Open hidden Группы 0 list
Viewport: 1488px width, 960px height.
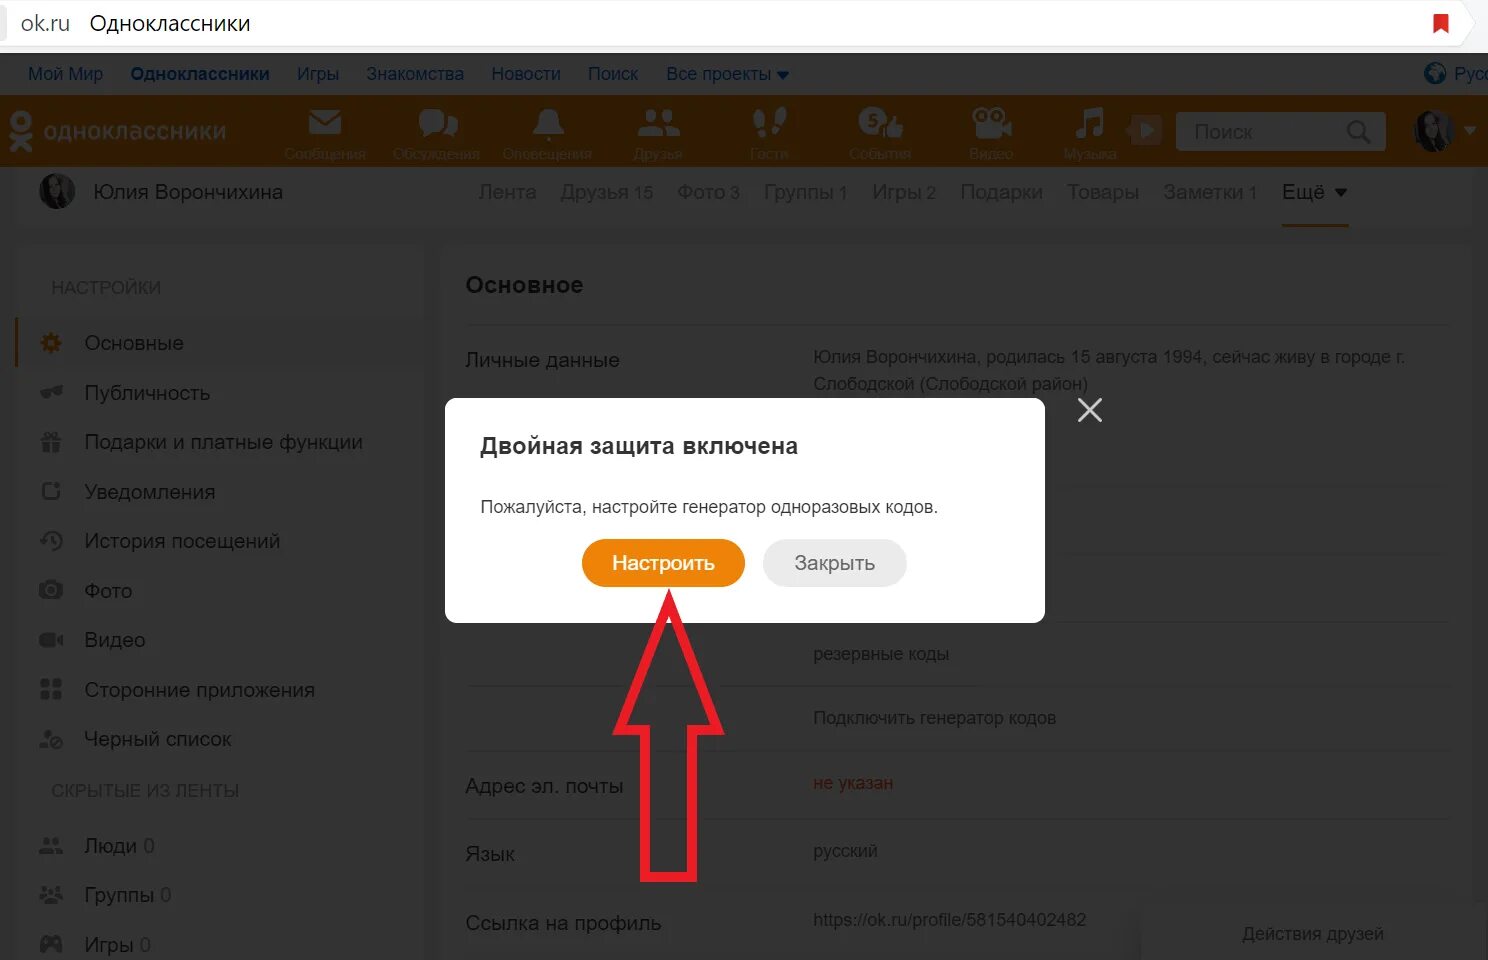click(x=127, y=895)
